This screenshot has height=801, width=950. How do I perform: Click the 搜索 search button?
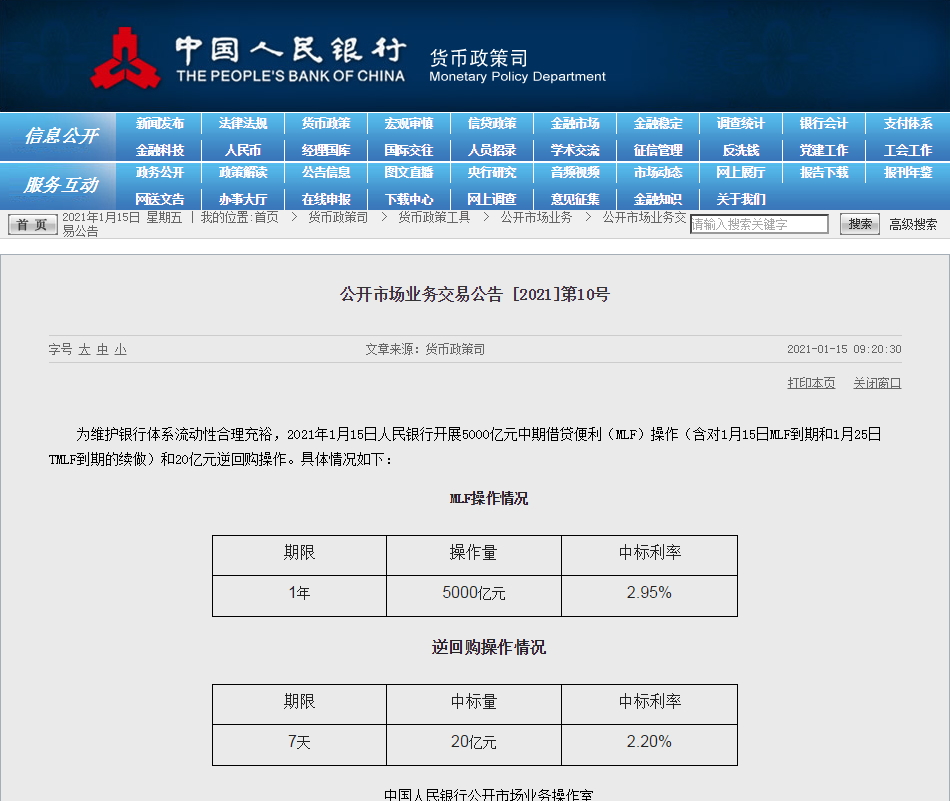860,224
